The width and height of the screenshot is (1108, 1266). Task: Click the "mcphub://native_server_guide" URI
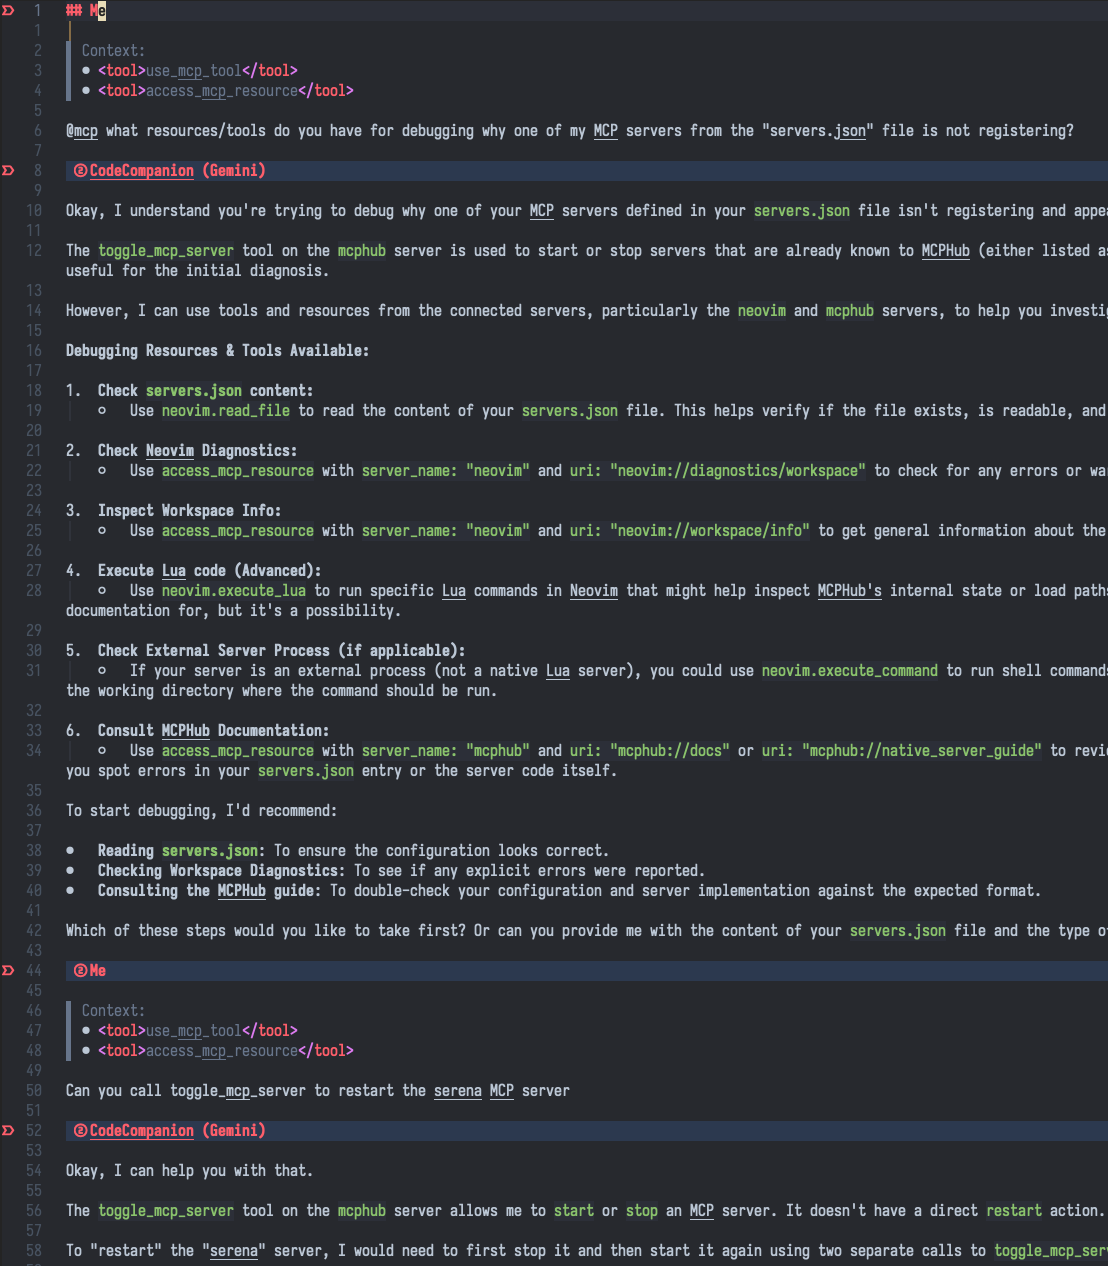pos(922,751)
